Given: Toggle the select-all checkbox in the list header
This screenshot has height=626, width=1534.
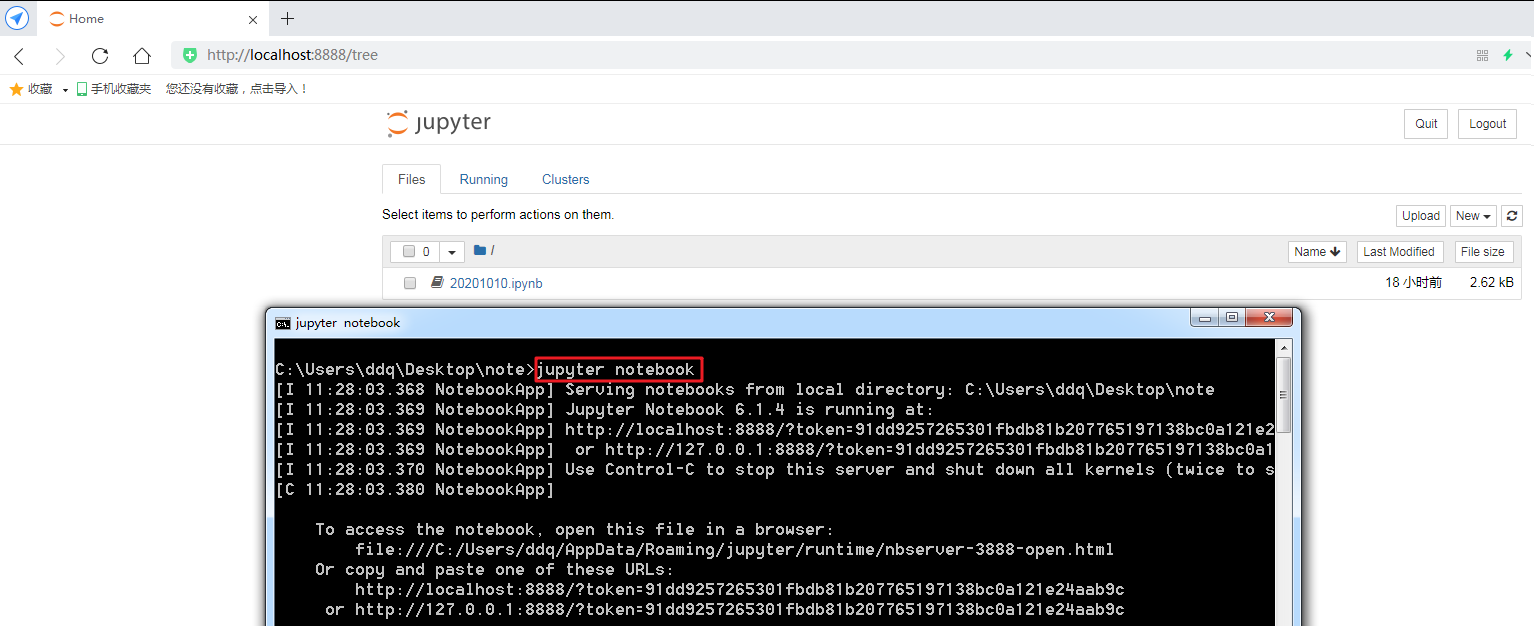Looking at the screenshot, I should click(409, 251).
